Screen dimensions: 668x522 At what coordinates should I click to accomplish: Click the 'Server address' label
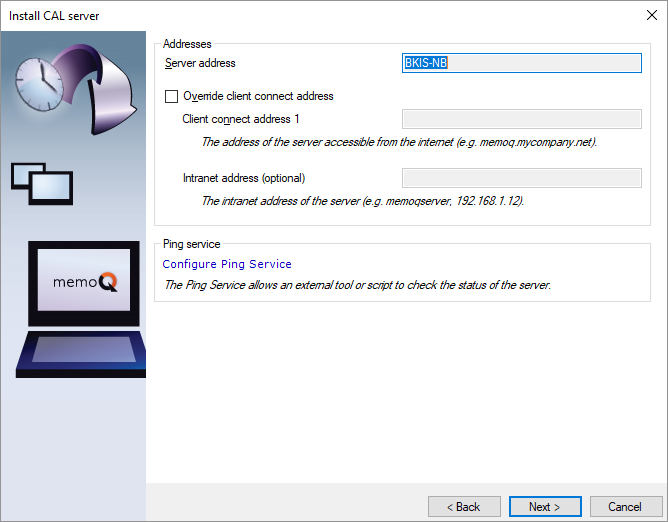(x=200, y=63)
